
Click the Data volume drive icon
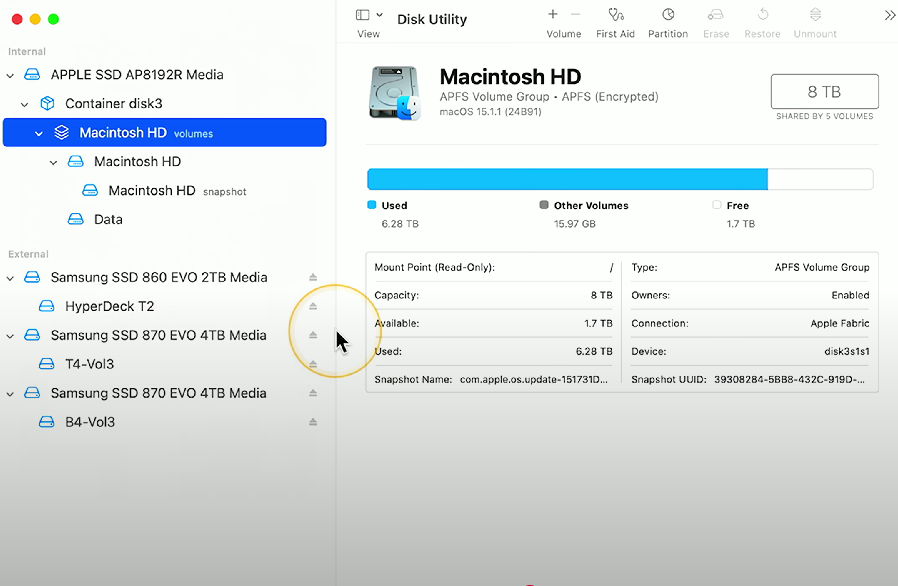(76, 219)
